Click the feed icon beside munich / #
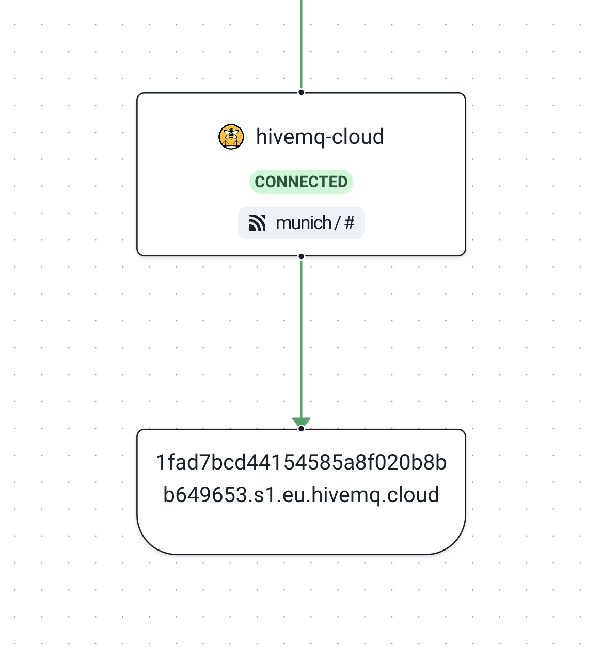 [257, 223]
